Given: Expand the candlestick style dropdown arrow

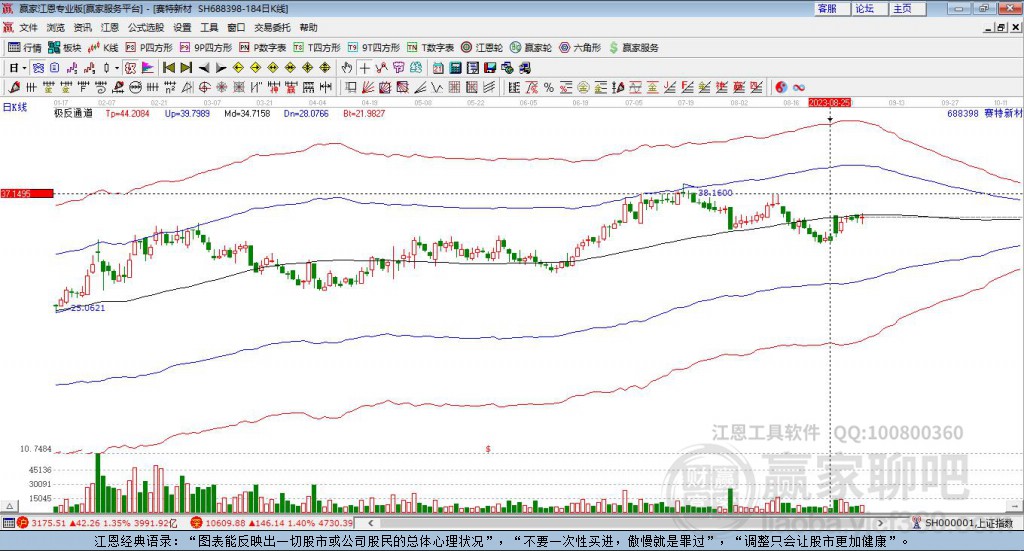Looking at the screenshot, I should [x=117, y=68].
